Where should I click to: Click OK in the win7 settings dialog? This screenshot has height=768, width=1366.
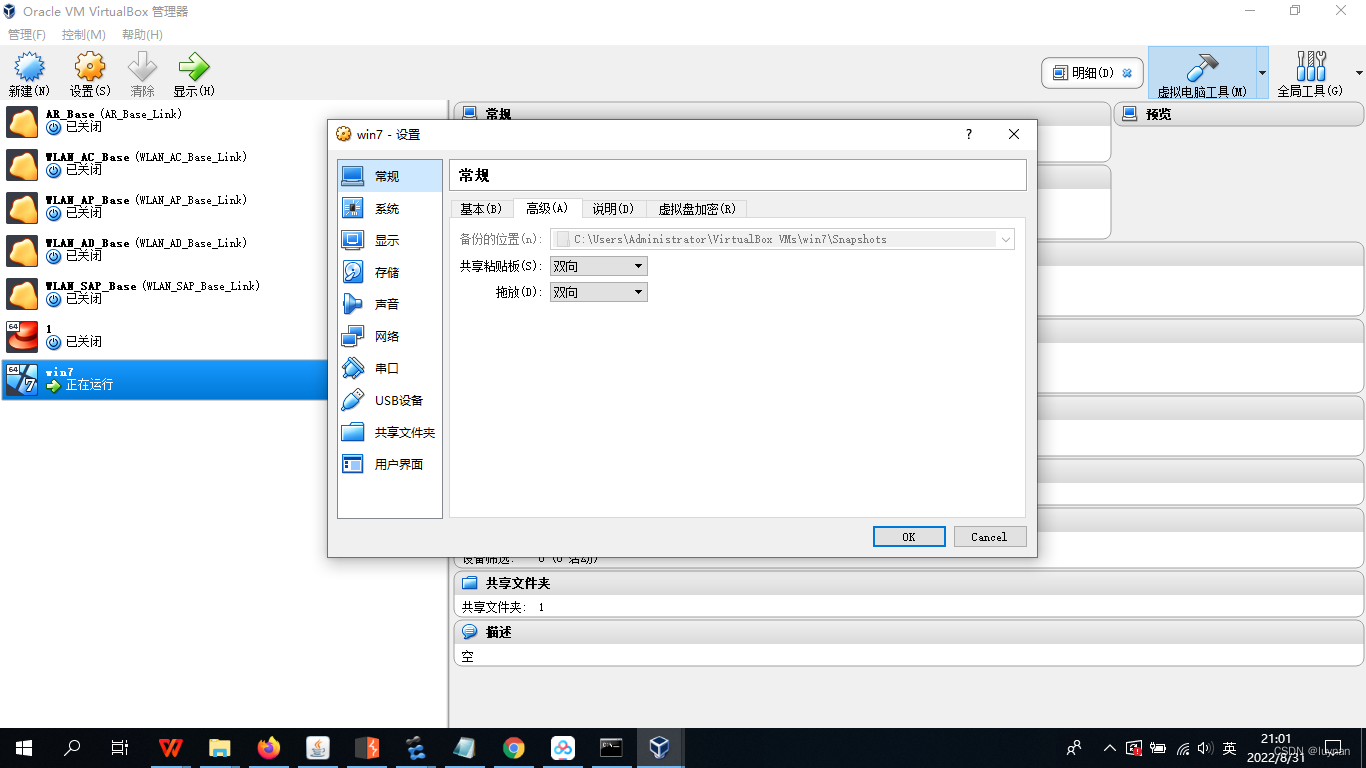click(909, 537)
